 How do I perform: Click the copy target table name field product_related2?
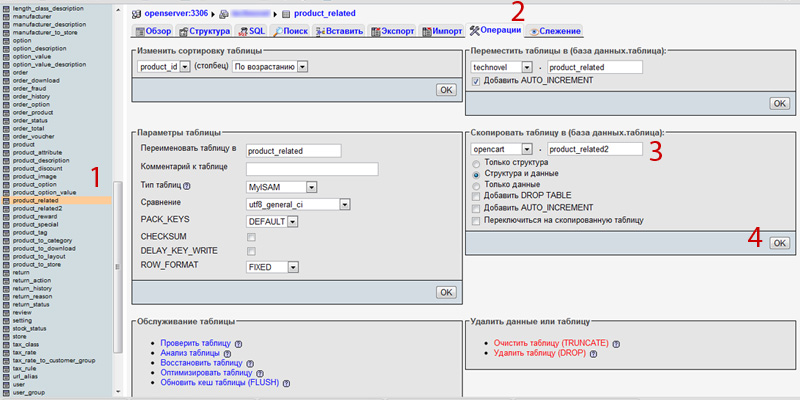tap(595, 149)
